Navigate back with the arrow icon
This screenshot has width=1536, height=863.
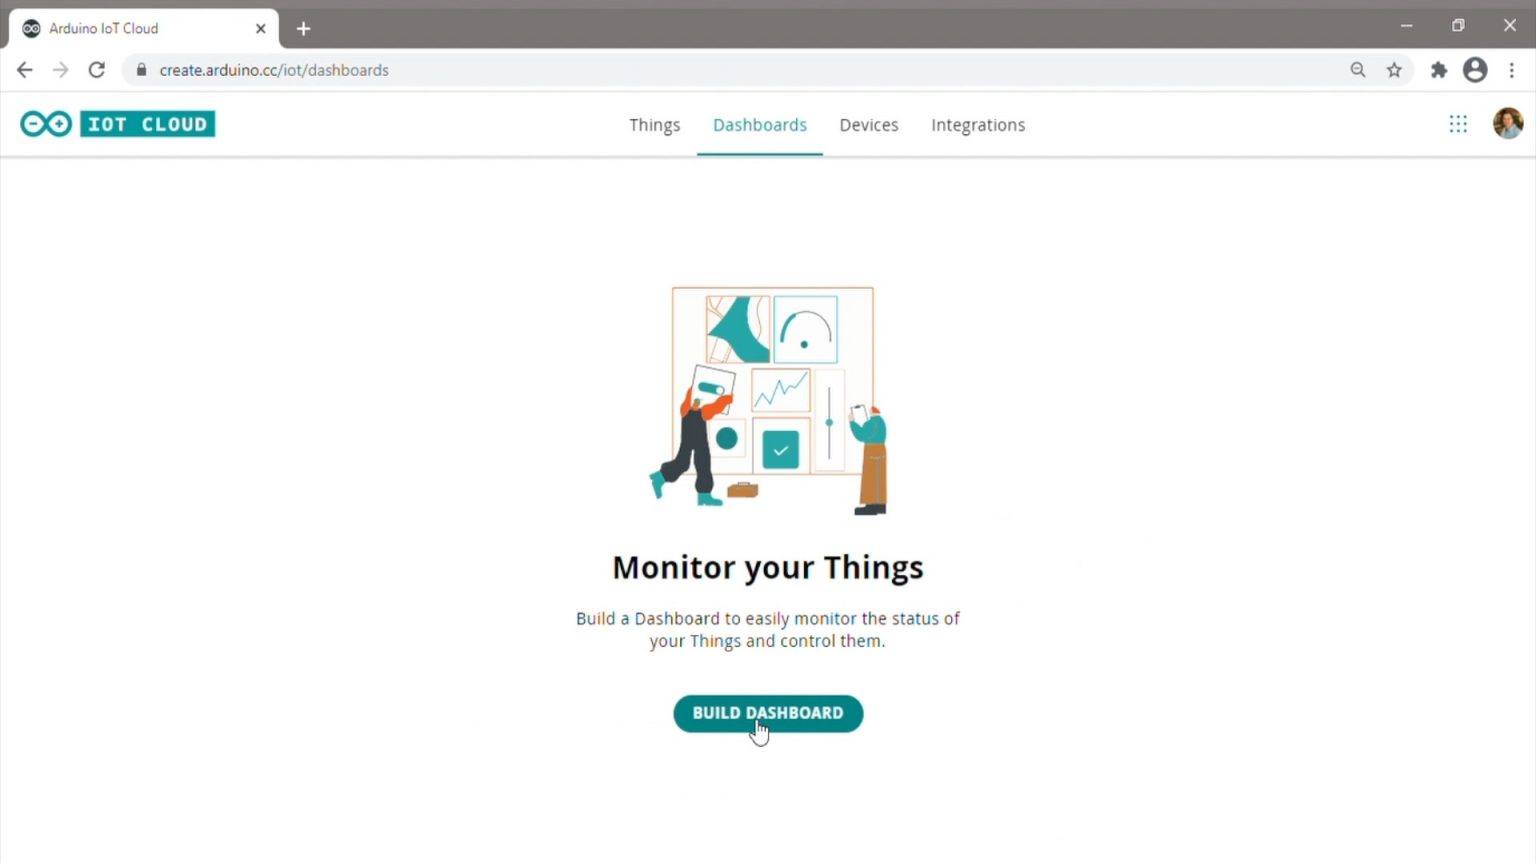click(x=25, y=70)
